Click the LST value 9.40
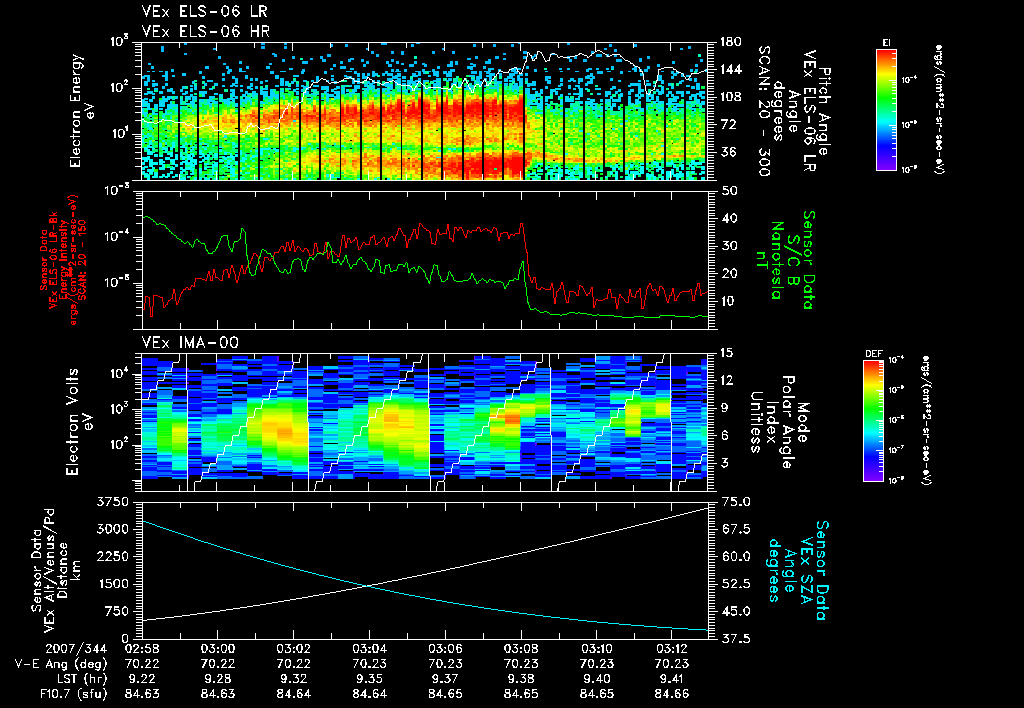Screen dimensions: 1024x708 point(596,679)
